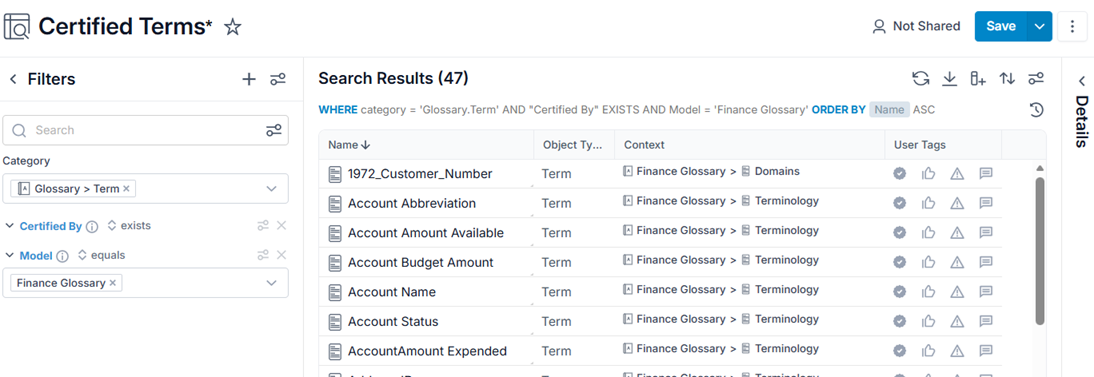The height and width of the screenshot is (377, 1094).
Task: Click the results vertical scrollbar thumb
Action: pyautogui.click(x=1040, y=251)
